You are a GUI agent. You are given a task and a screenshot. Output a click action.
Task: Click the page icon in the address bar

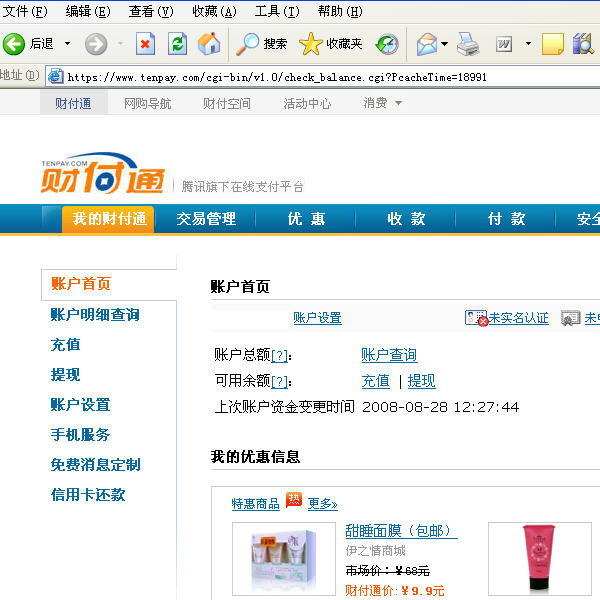(56, 77)
